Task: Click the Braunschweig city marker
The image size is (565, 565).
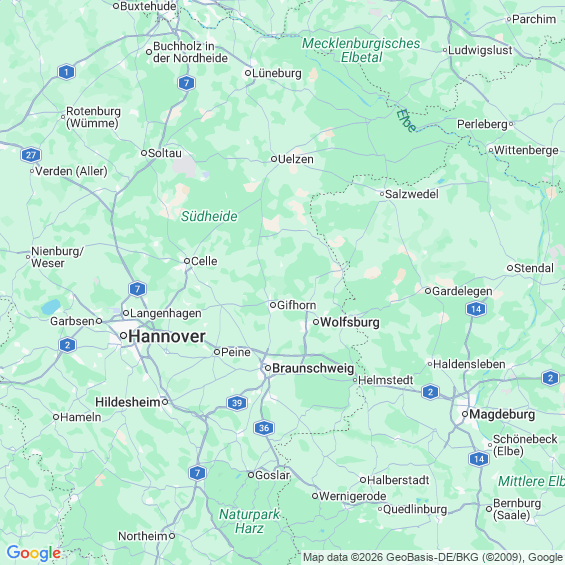Action: [x=268, y=368]
